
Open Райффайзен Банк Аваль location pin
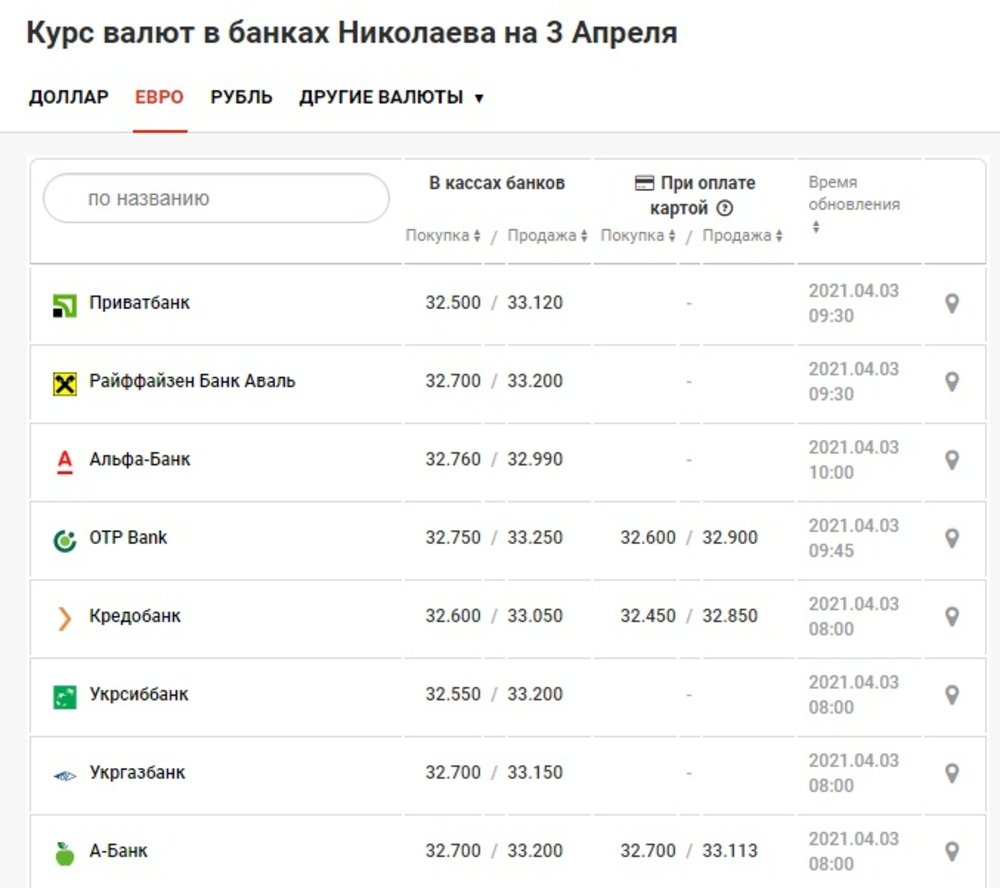click(952, 381)
